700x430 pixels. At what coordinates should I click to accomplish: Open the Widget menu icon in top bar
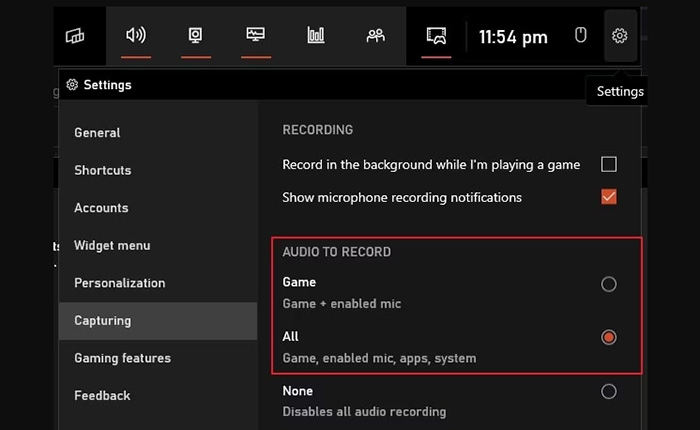[75, 36]
